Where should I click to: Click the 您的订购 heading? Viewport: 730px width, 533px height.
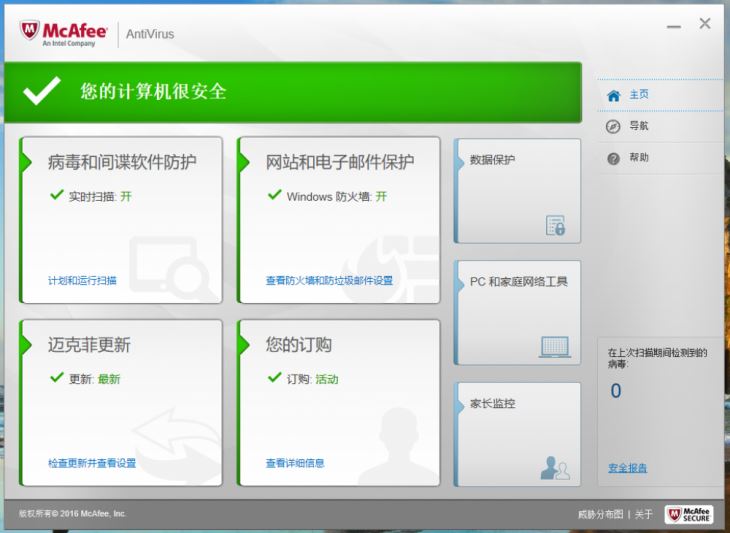click(298, 345)
